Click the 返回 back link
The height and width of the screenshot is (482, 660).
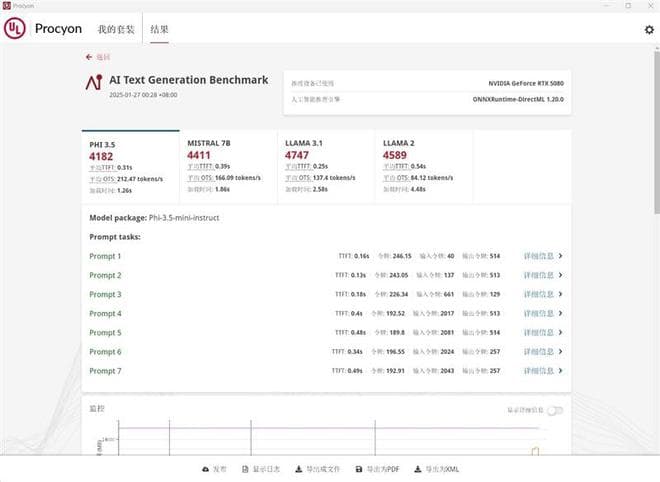[x=99, y=57]
